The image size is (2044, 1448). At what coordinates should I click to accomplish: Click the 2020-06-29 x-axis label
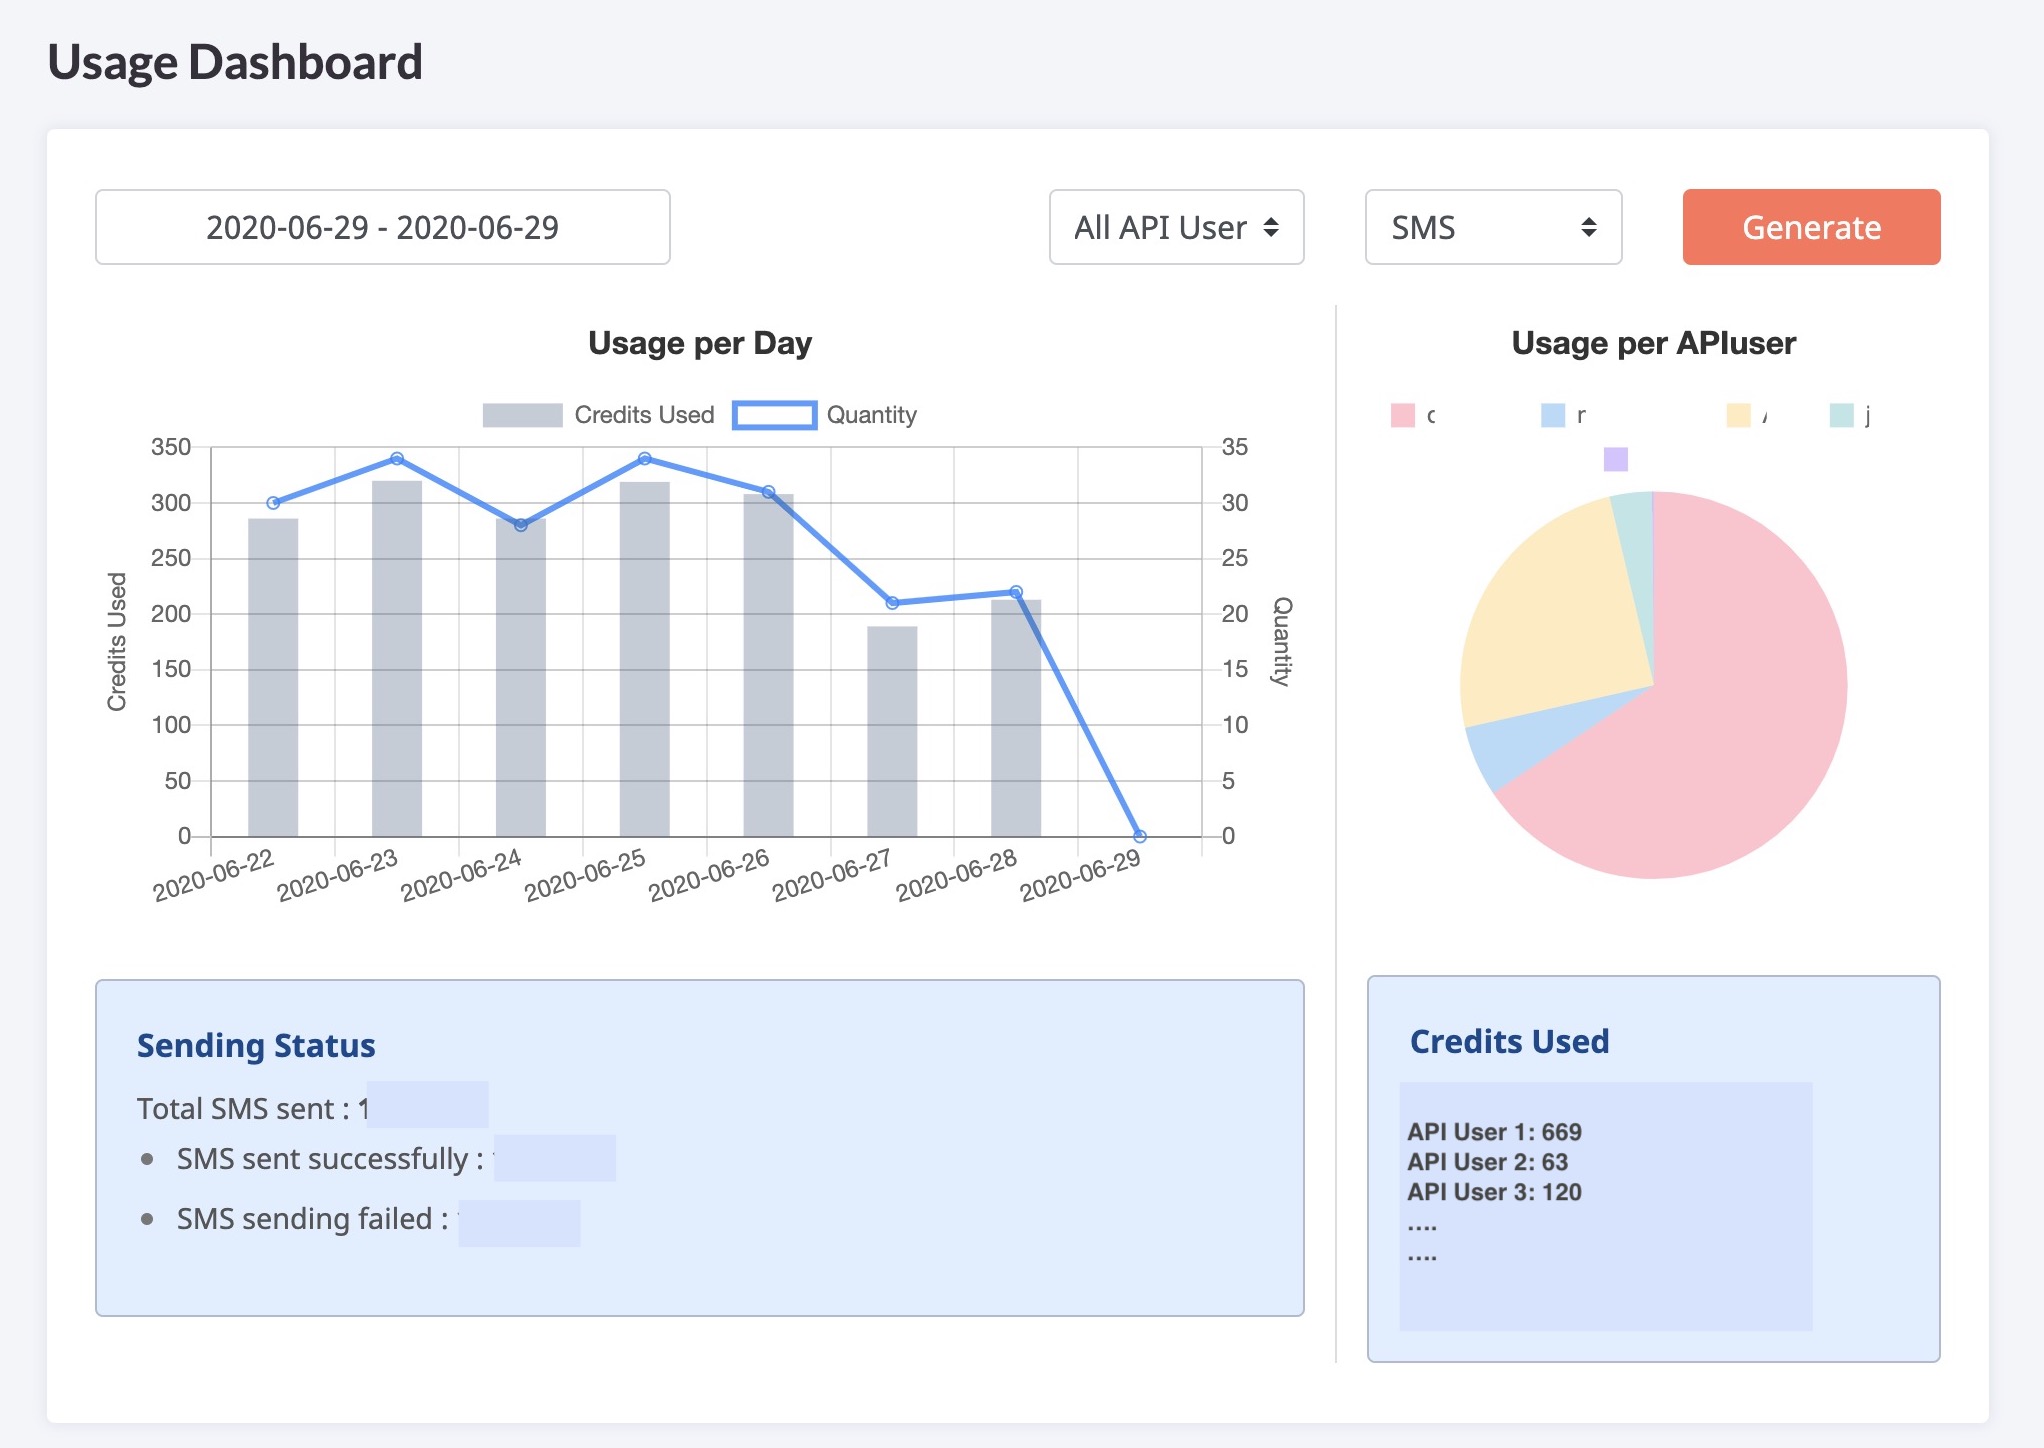[x=1080, y=874]
